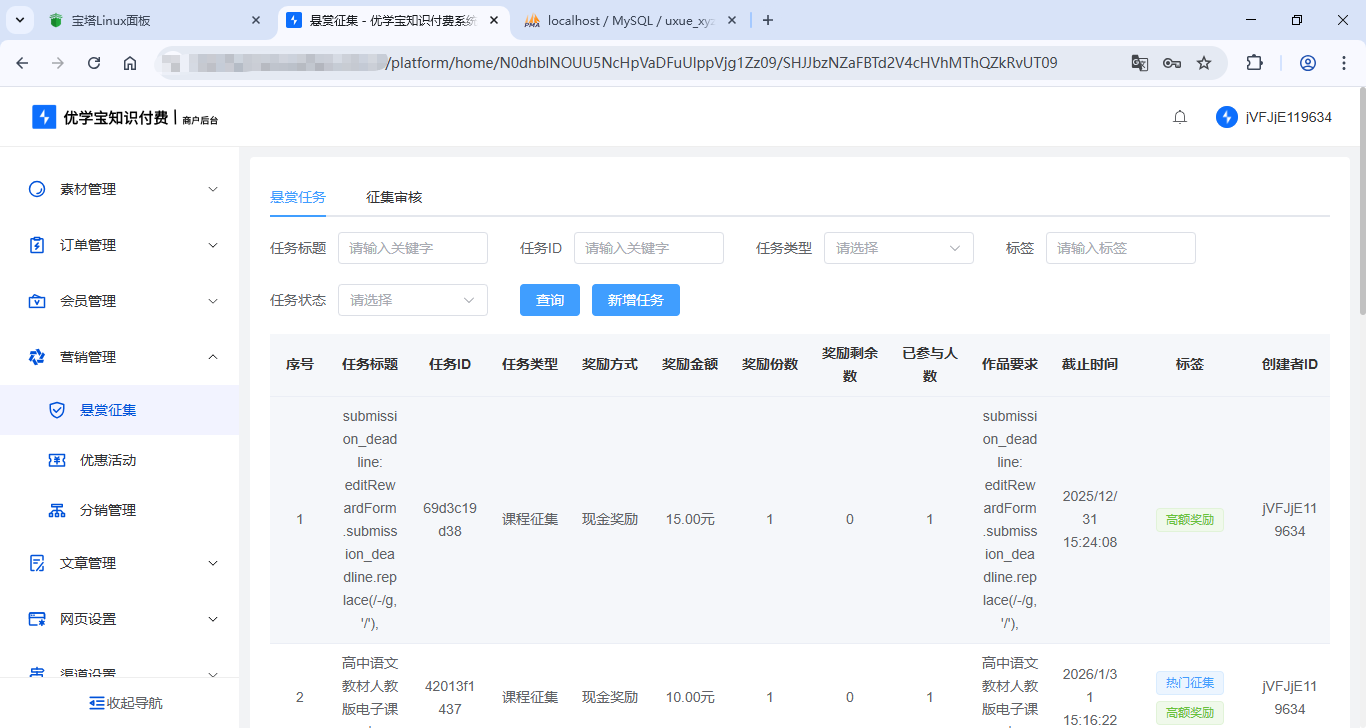Click the 查询 button
The image size is (1366, 728).
coord(550,300)
